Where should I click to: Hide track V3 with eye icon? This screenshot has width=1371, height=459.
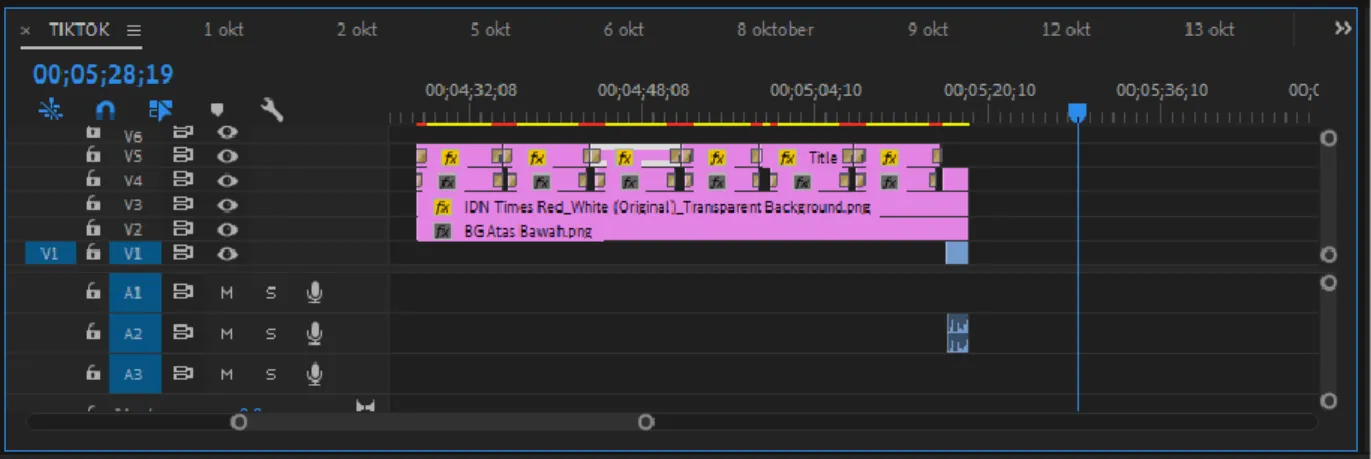[x=228, y=205]
